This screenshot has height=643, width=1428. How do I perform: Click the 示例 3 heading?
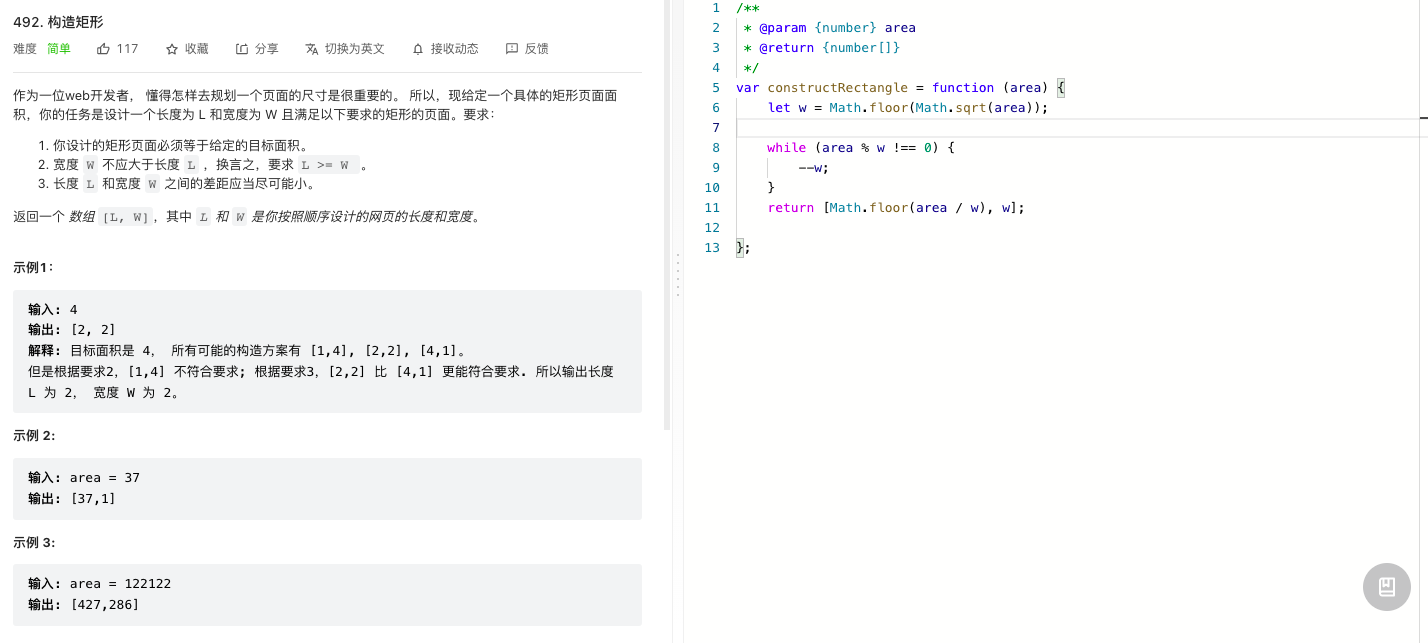point(34,542)
